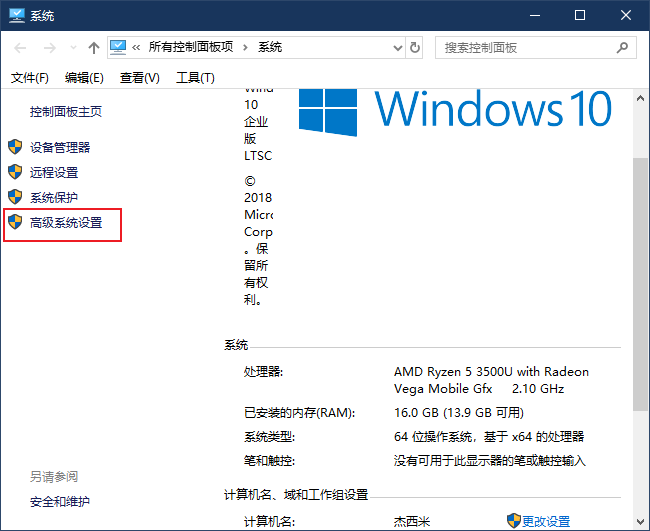Open the 工具(T) menu
650x531 pixels.
[x=195, y=78]
